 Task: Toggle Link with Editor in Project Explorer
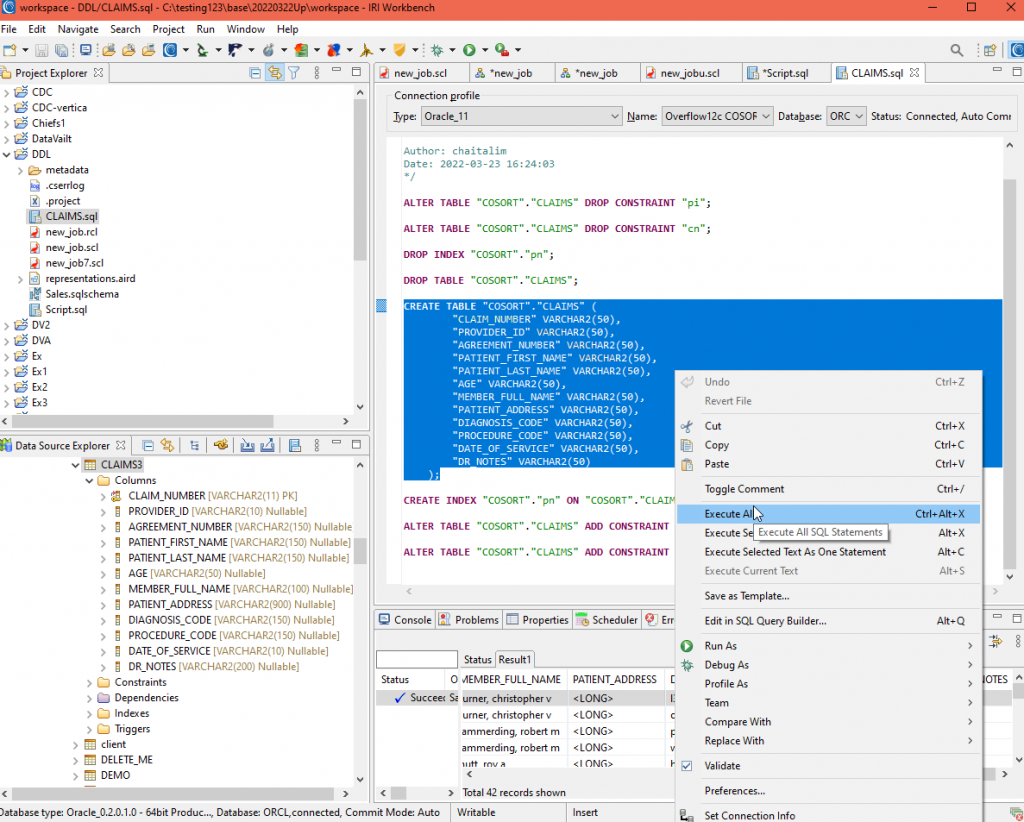coord(274,73)
